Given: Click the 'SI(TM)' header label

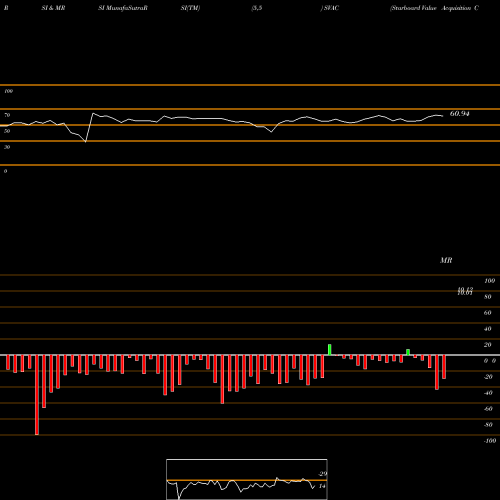Looking at the screenshot, I should 190,8.
